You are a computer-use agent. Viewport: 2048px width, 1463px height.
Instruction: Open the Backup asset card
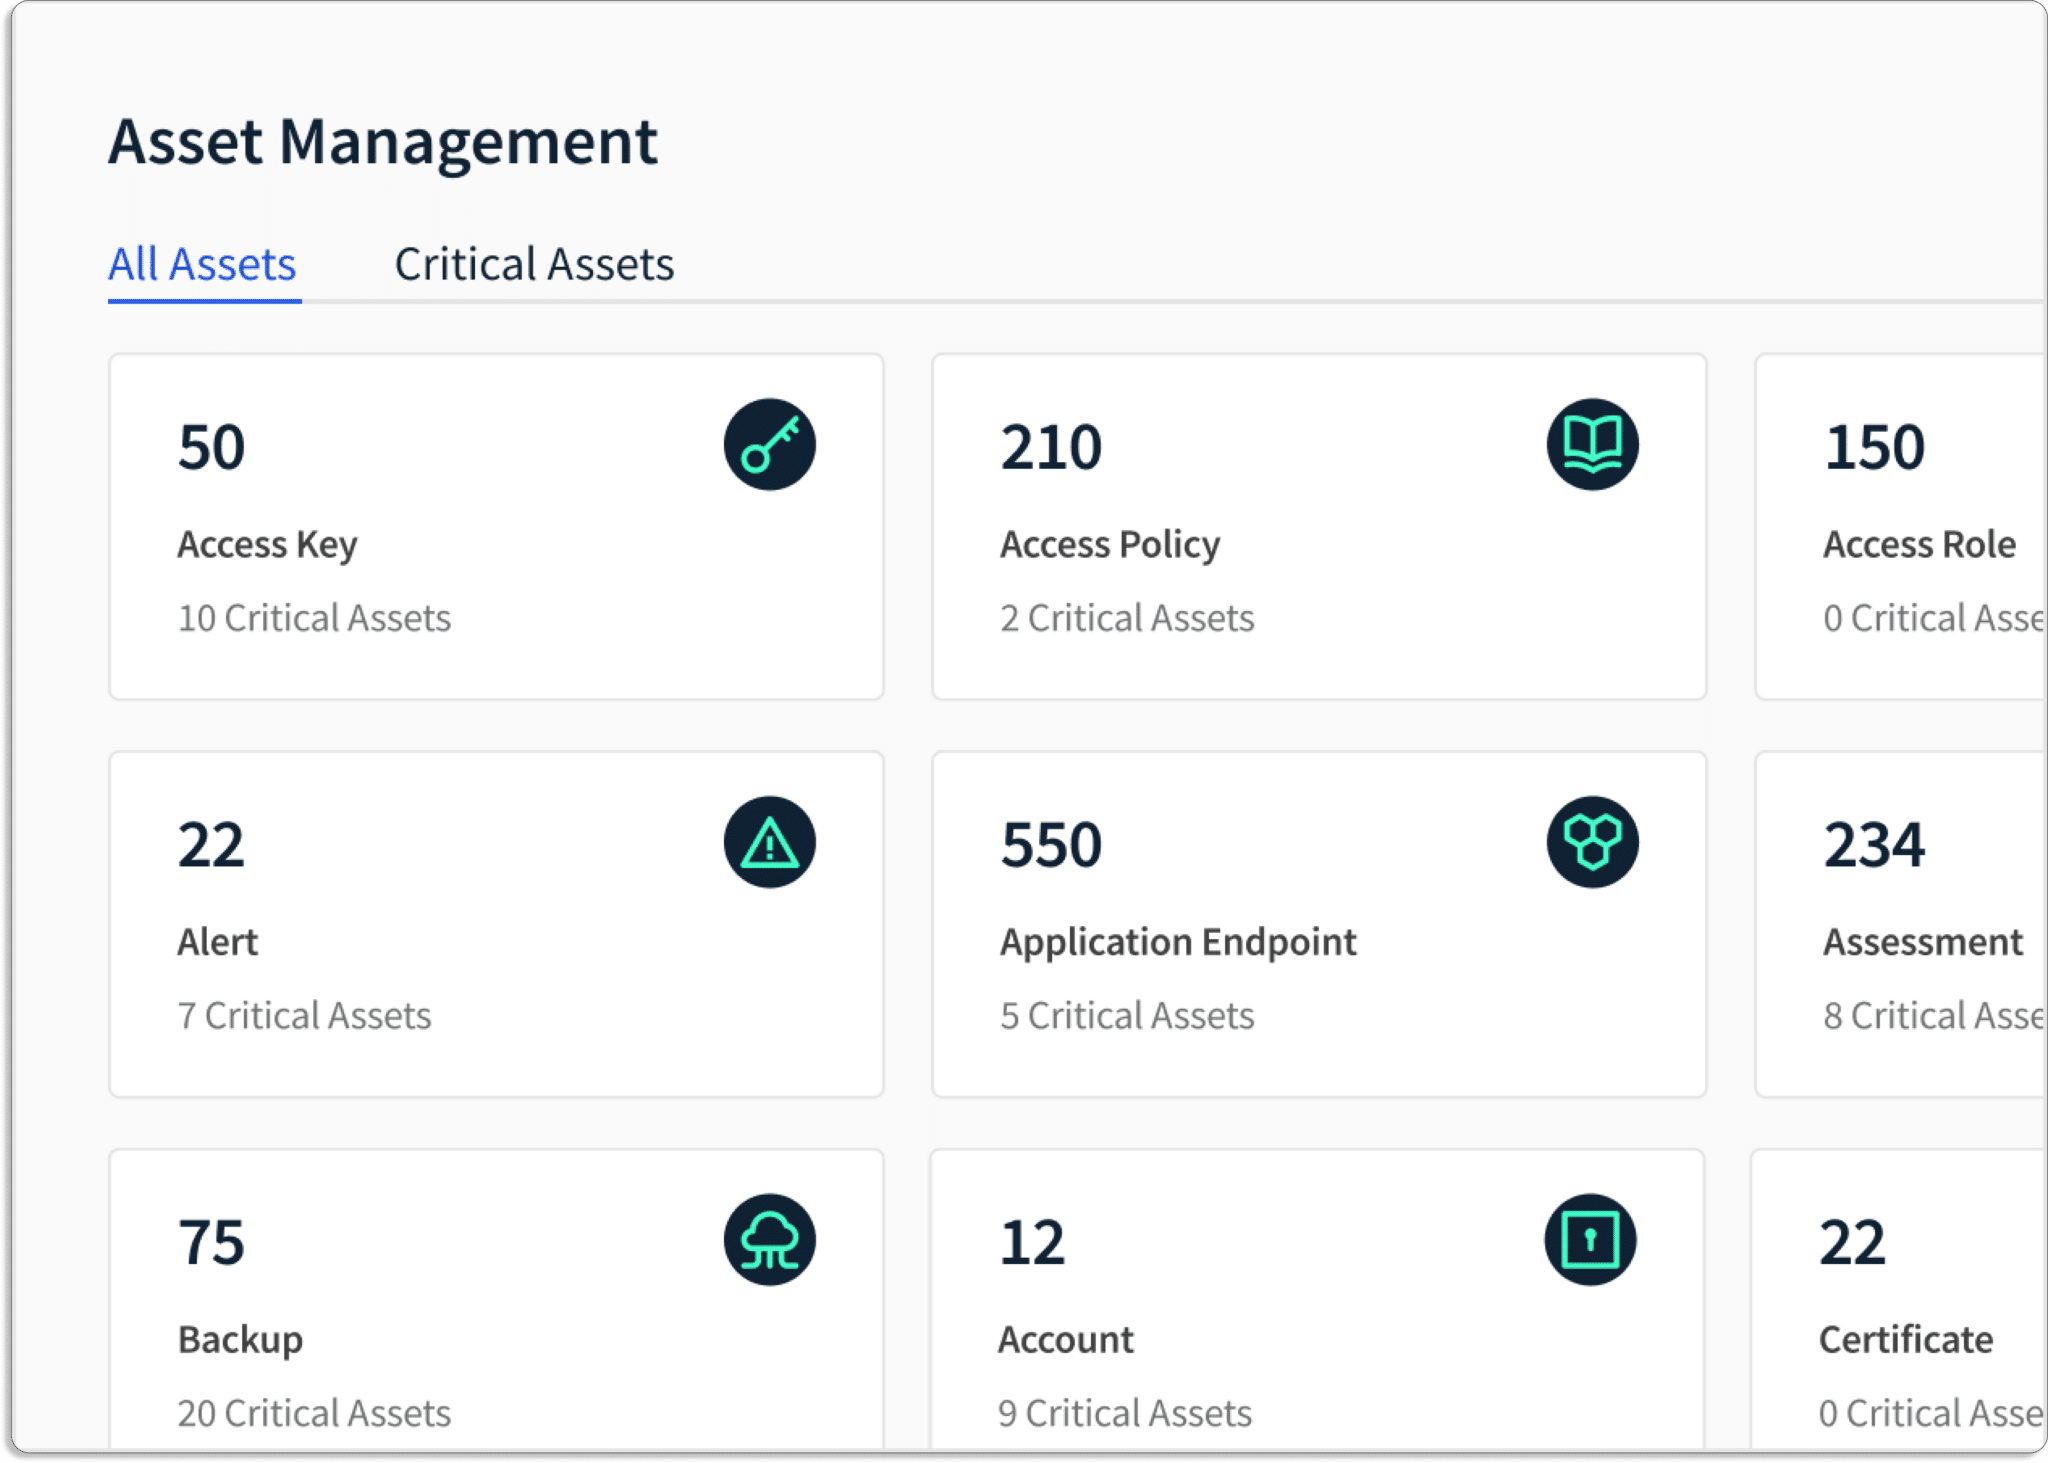(x=496, y=1300)
